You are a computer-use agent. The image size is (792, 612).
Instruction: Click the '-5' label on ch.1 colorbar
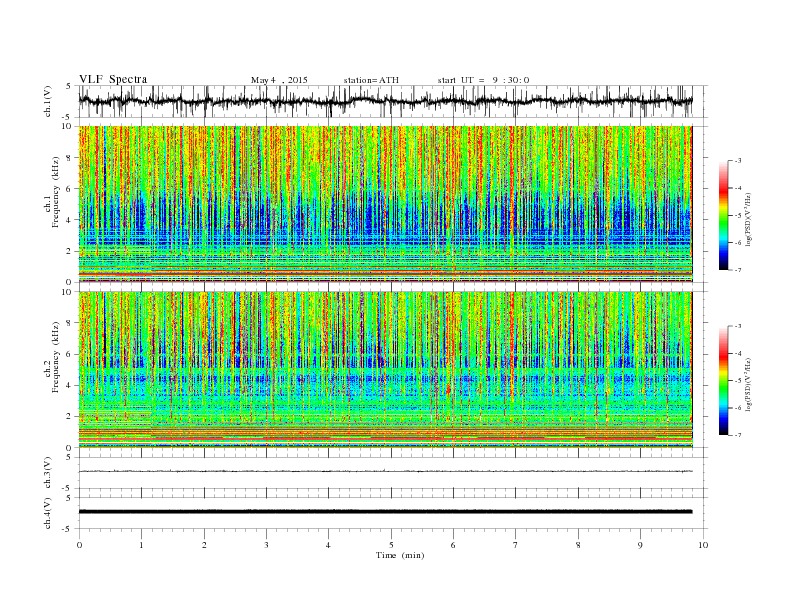738,216
